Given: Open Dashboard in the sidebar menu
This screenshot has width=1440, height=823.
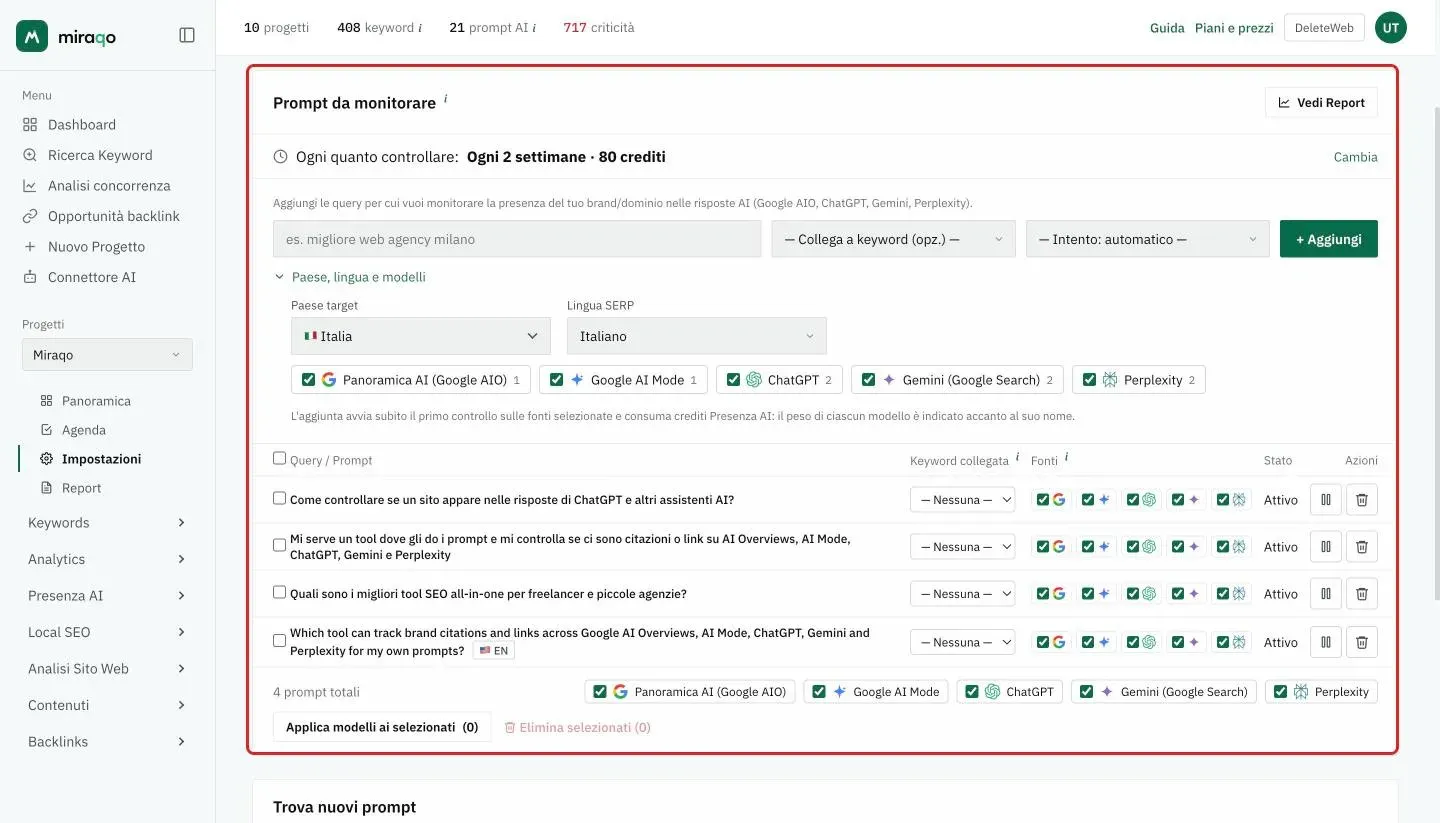Looking at the screenshot, I should tap(82, 125).
